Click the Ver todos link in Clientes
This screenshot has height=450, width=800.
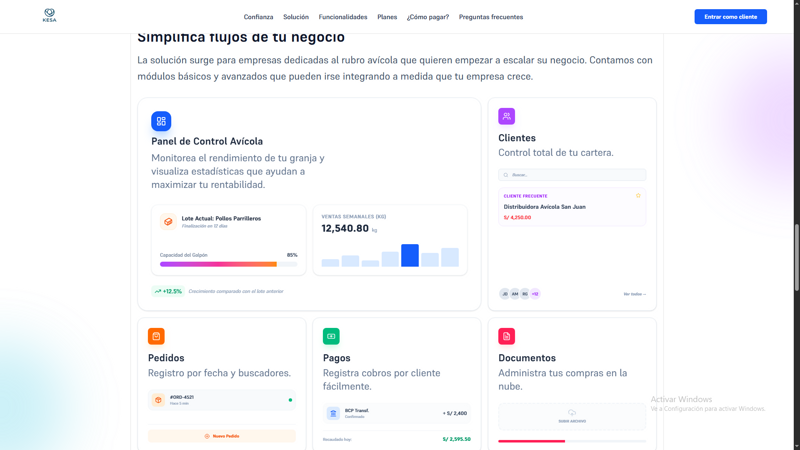coord(635,294)
